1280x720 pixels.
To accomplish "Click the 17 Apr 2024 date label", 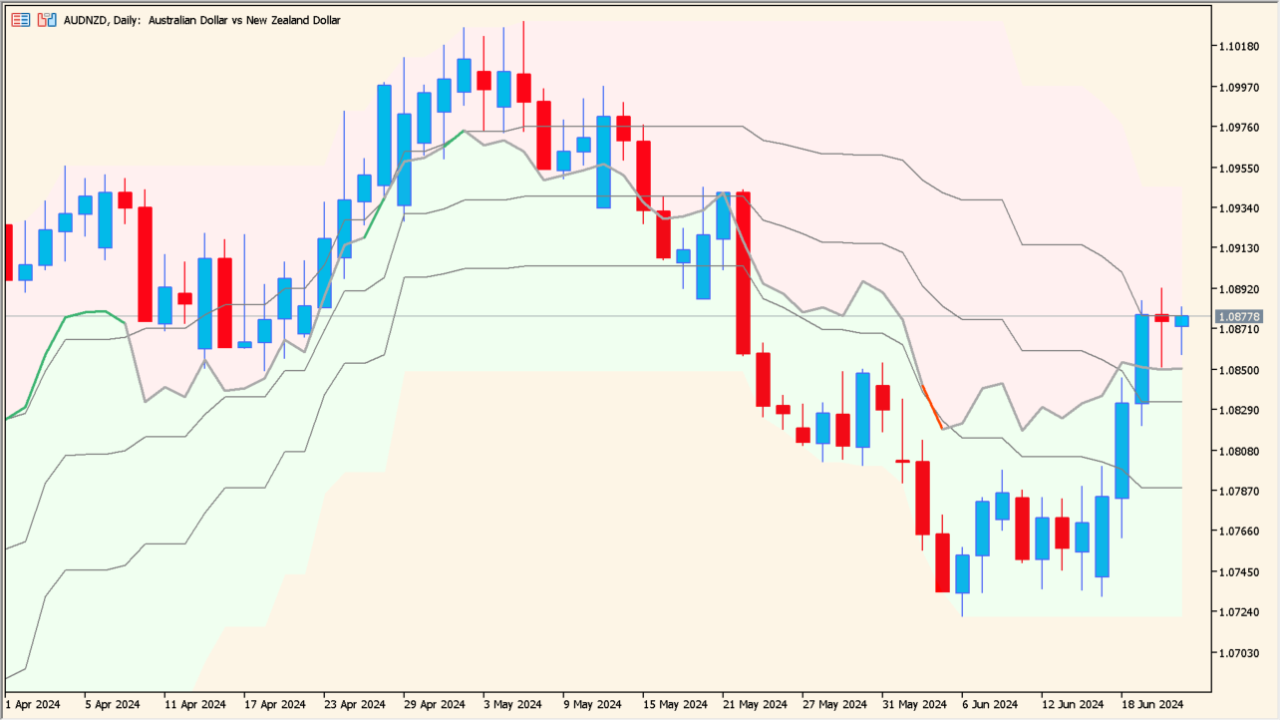I will pos(276,704).
